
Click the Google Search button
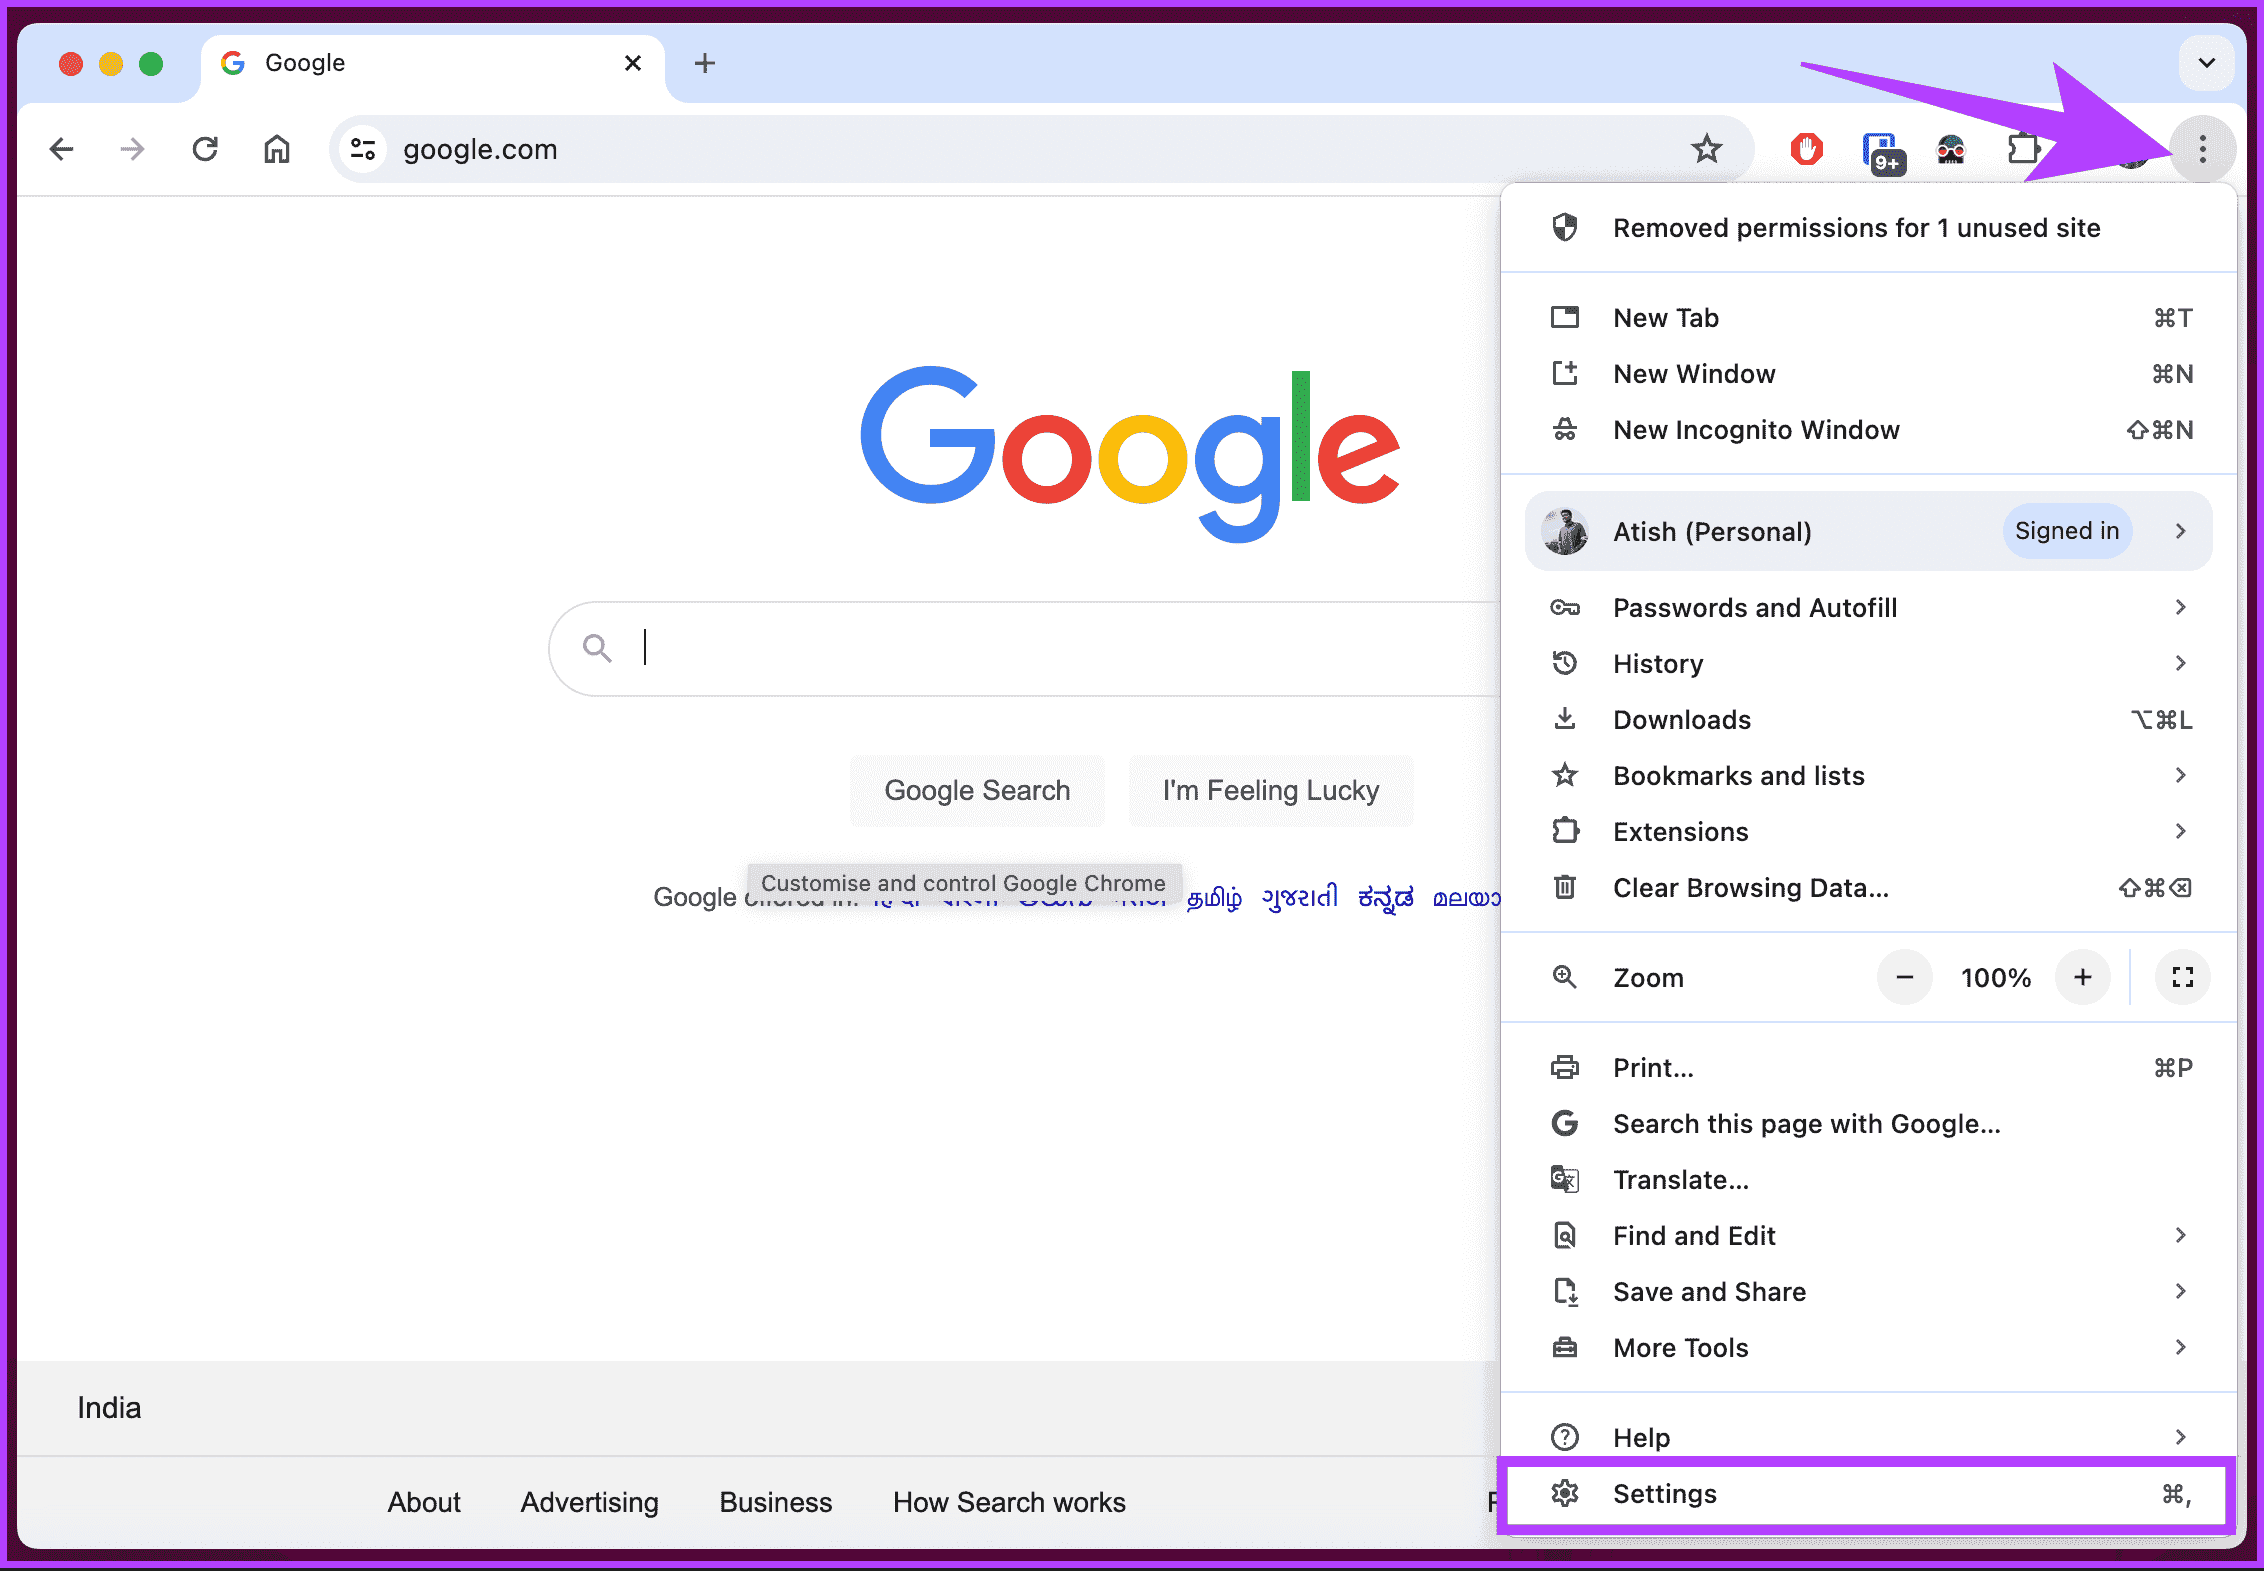pyautogui.click(x=977, y=790)
